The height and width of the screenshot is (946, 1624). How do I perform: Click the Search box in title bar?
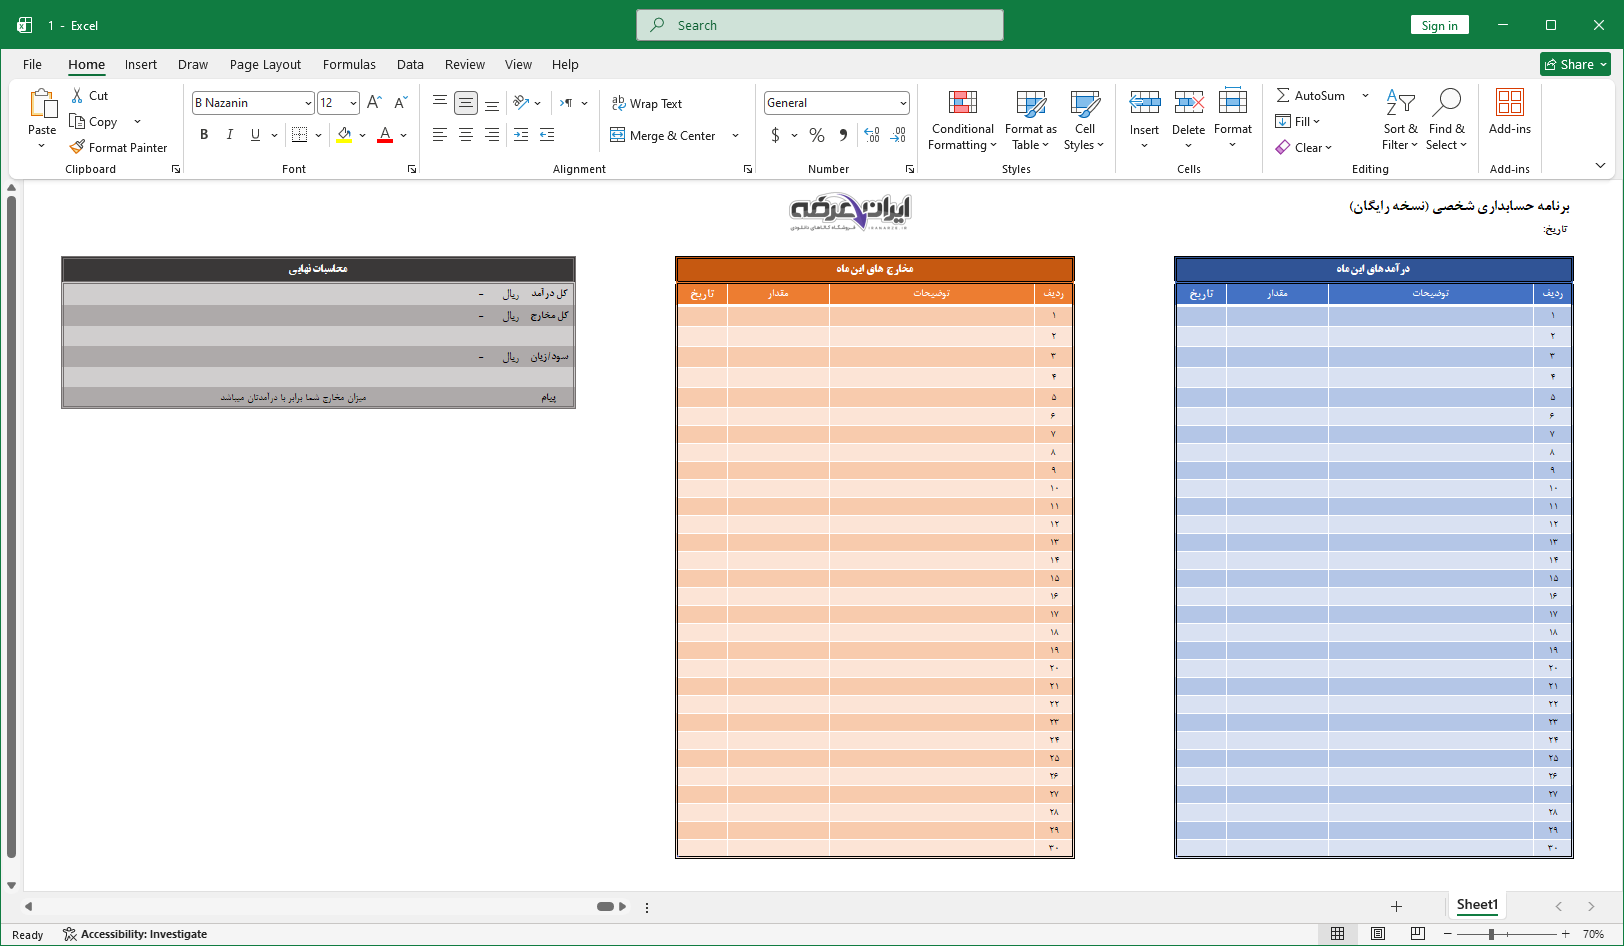click(x=820, y=25)
